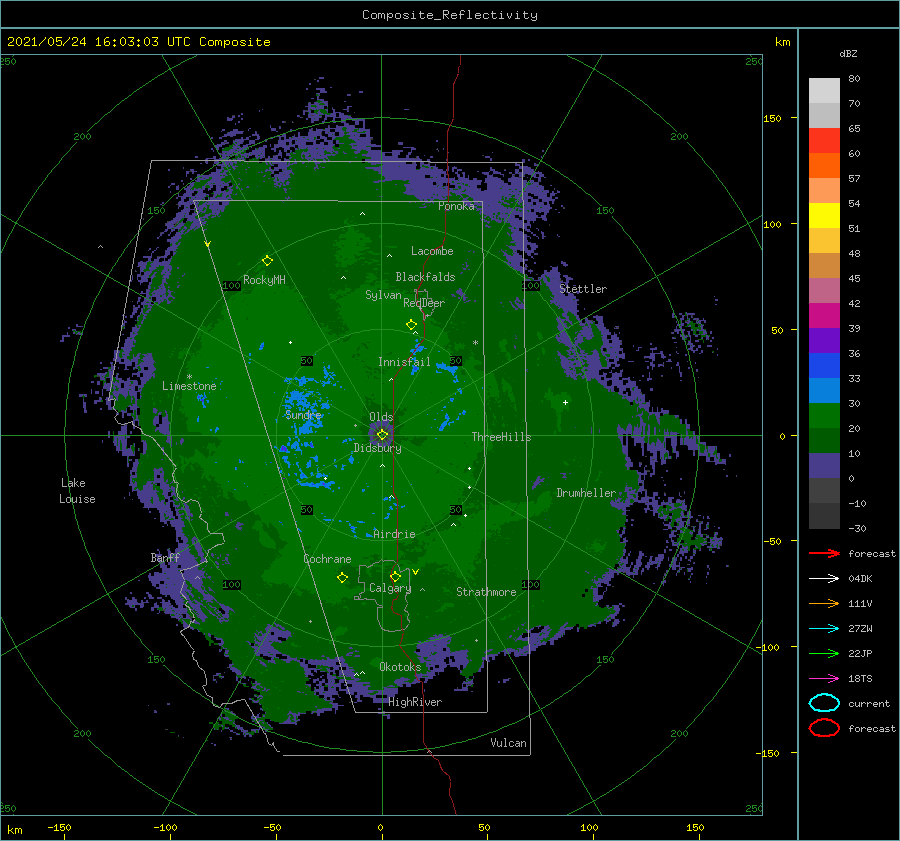
Task: Click the Sundre label
Action: (303, 414)
